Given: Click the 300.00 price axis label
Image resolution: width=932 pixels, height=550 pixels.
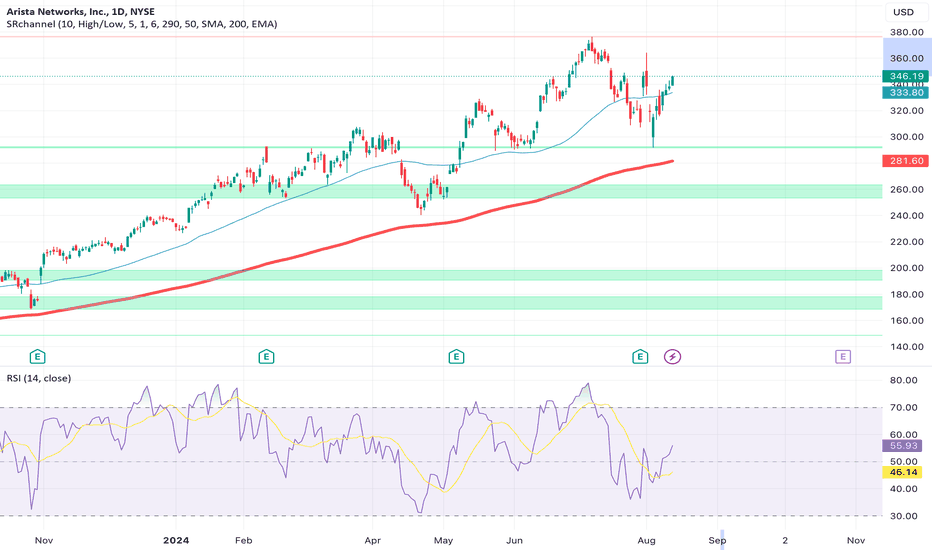Looking at the screenshot, I should pyautogui.click(x=906, y=137).
